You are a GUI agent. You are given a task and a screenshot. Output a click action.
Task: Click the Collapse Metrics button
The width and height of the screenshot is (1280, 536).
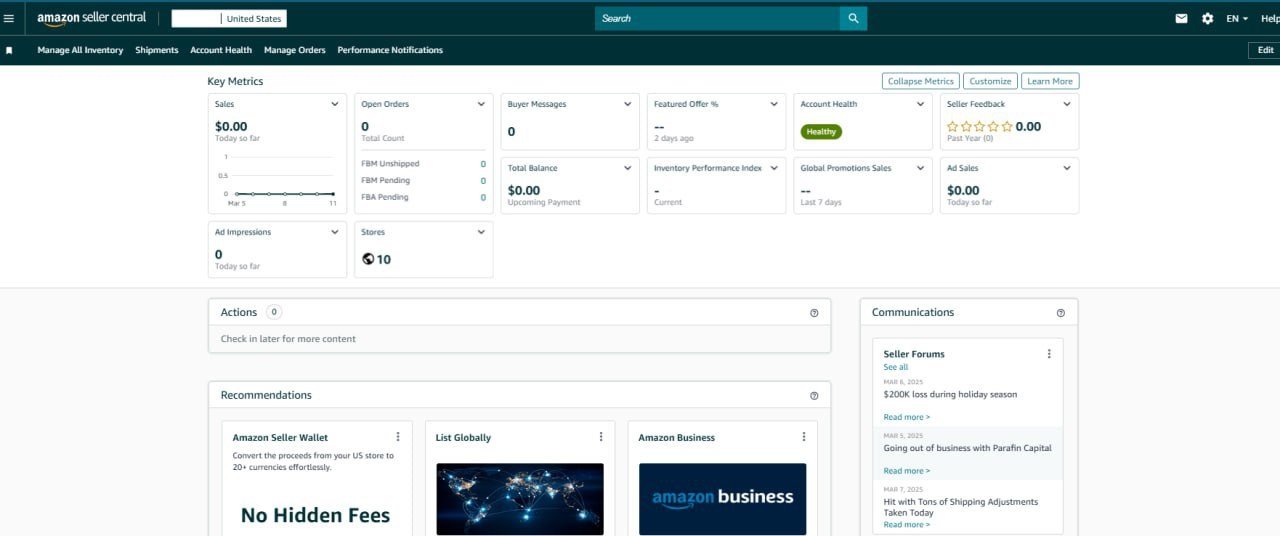coord(921,81)
